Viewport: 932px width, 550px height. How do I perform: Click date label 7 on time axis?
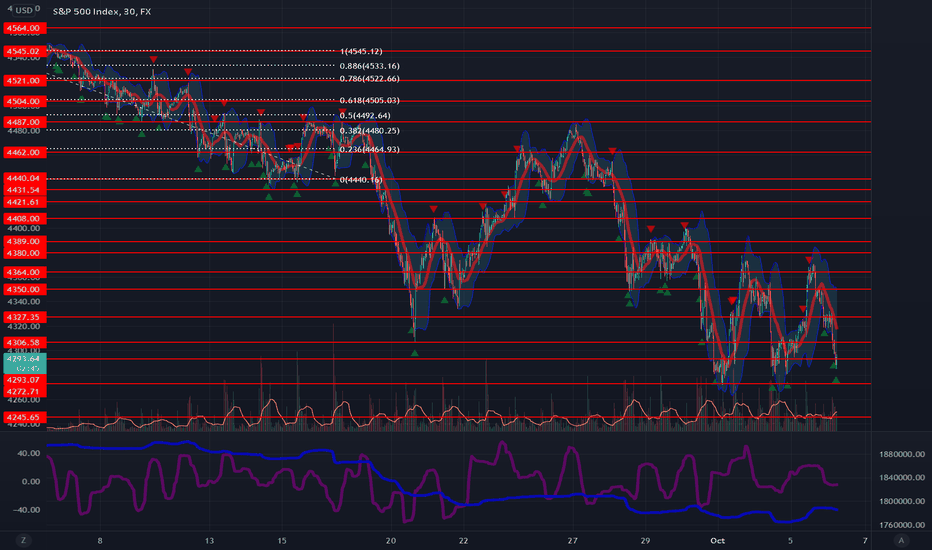tap(865, 540)
